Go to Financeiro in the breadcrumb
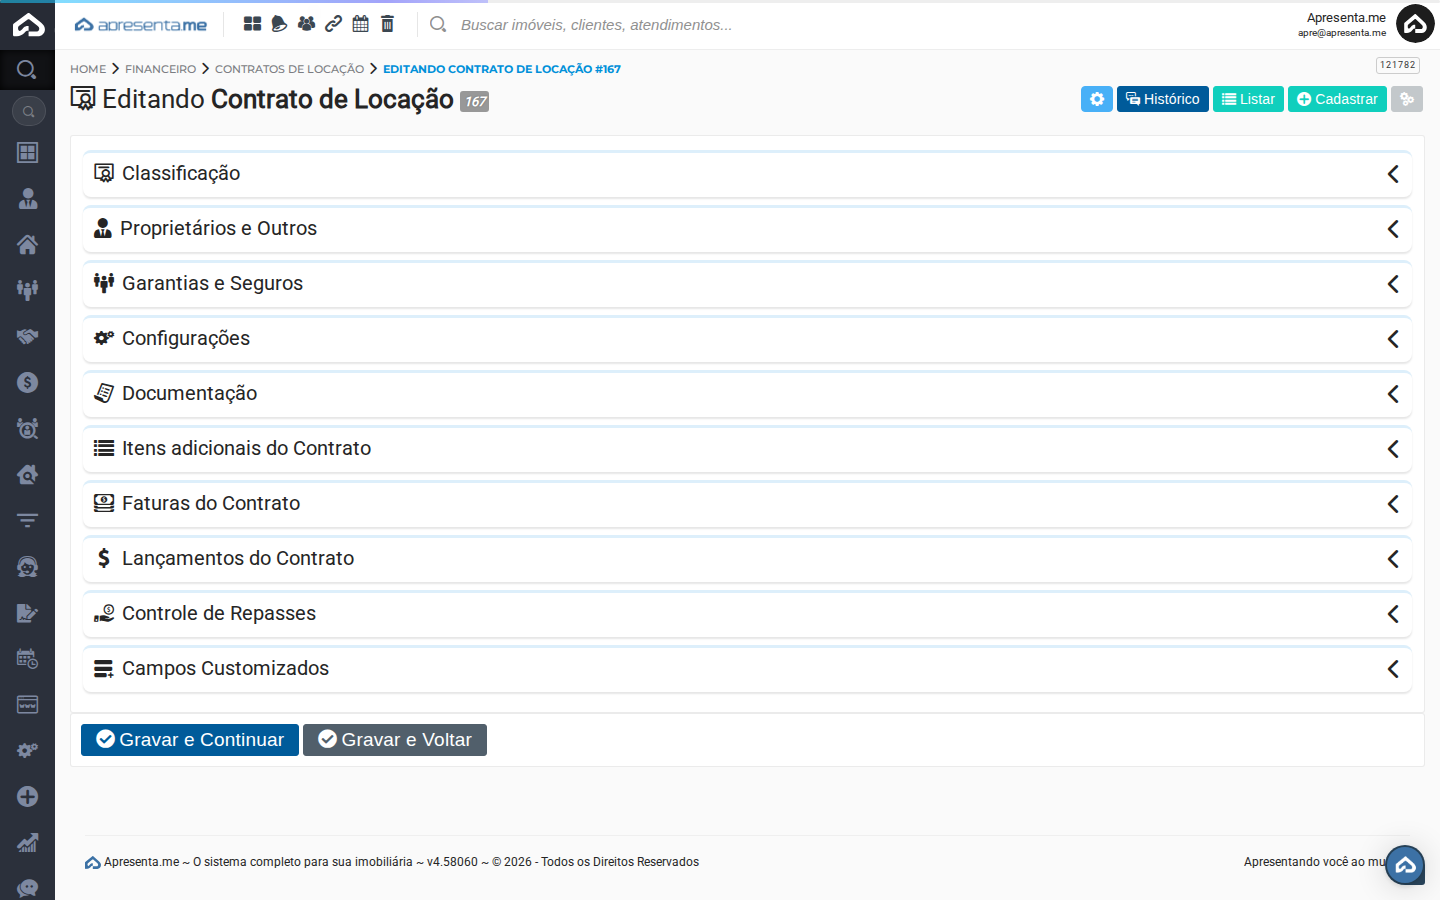The image size is (1440, 900). [x=160, y=69]
